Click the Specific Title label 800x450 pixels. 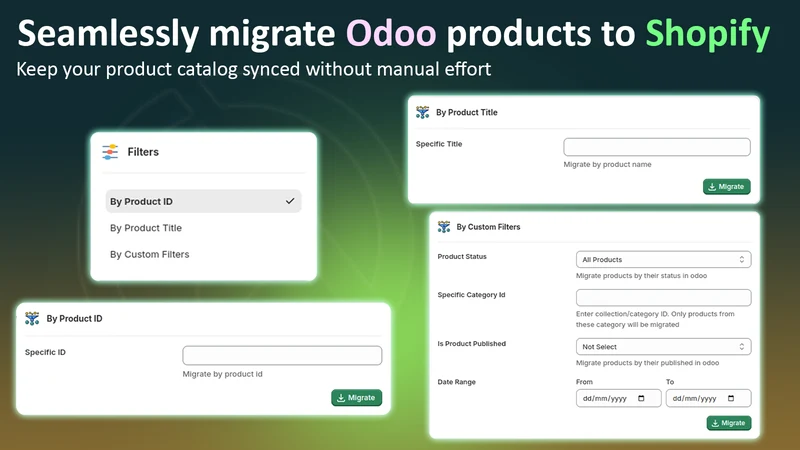click(439, 144)
